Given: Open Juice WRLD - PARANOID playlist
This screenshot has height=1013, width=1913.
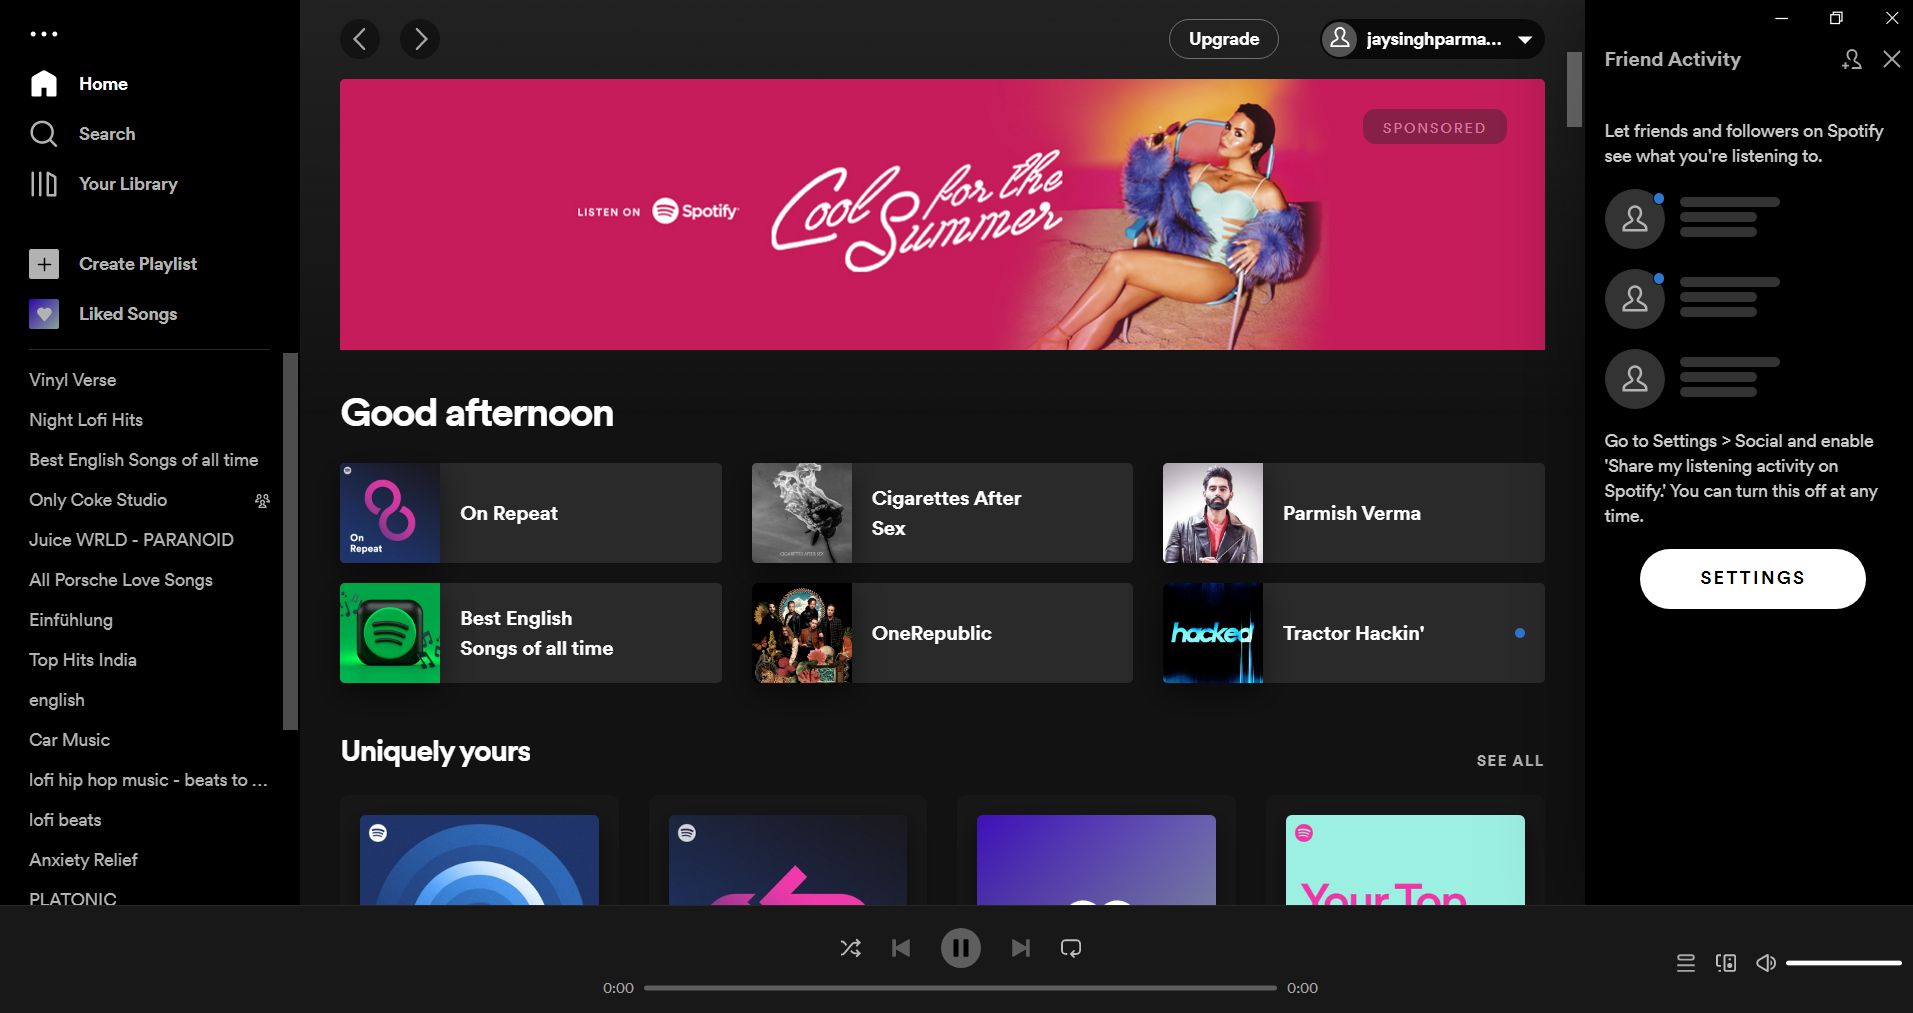Looking at the screenshot, I should pos(131,540).
